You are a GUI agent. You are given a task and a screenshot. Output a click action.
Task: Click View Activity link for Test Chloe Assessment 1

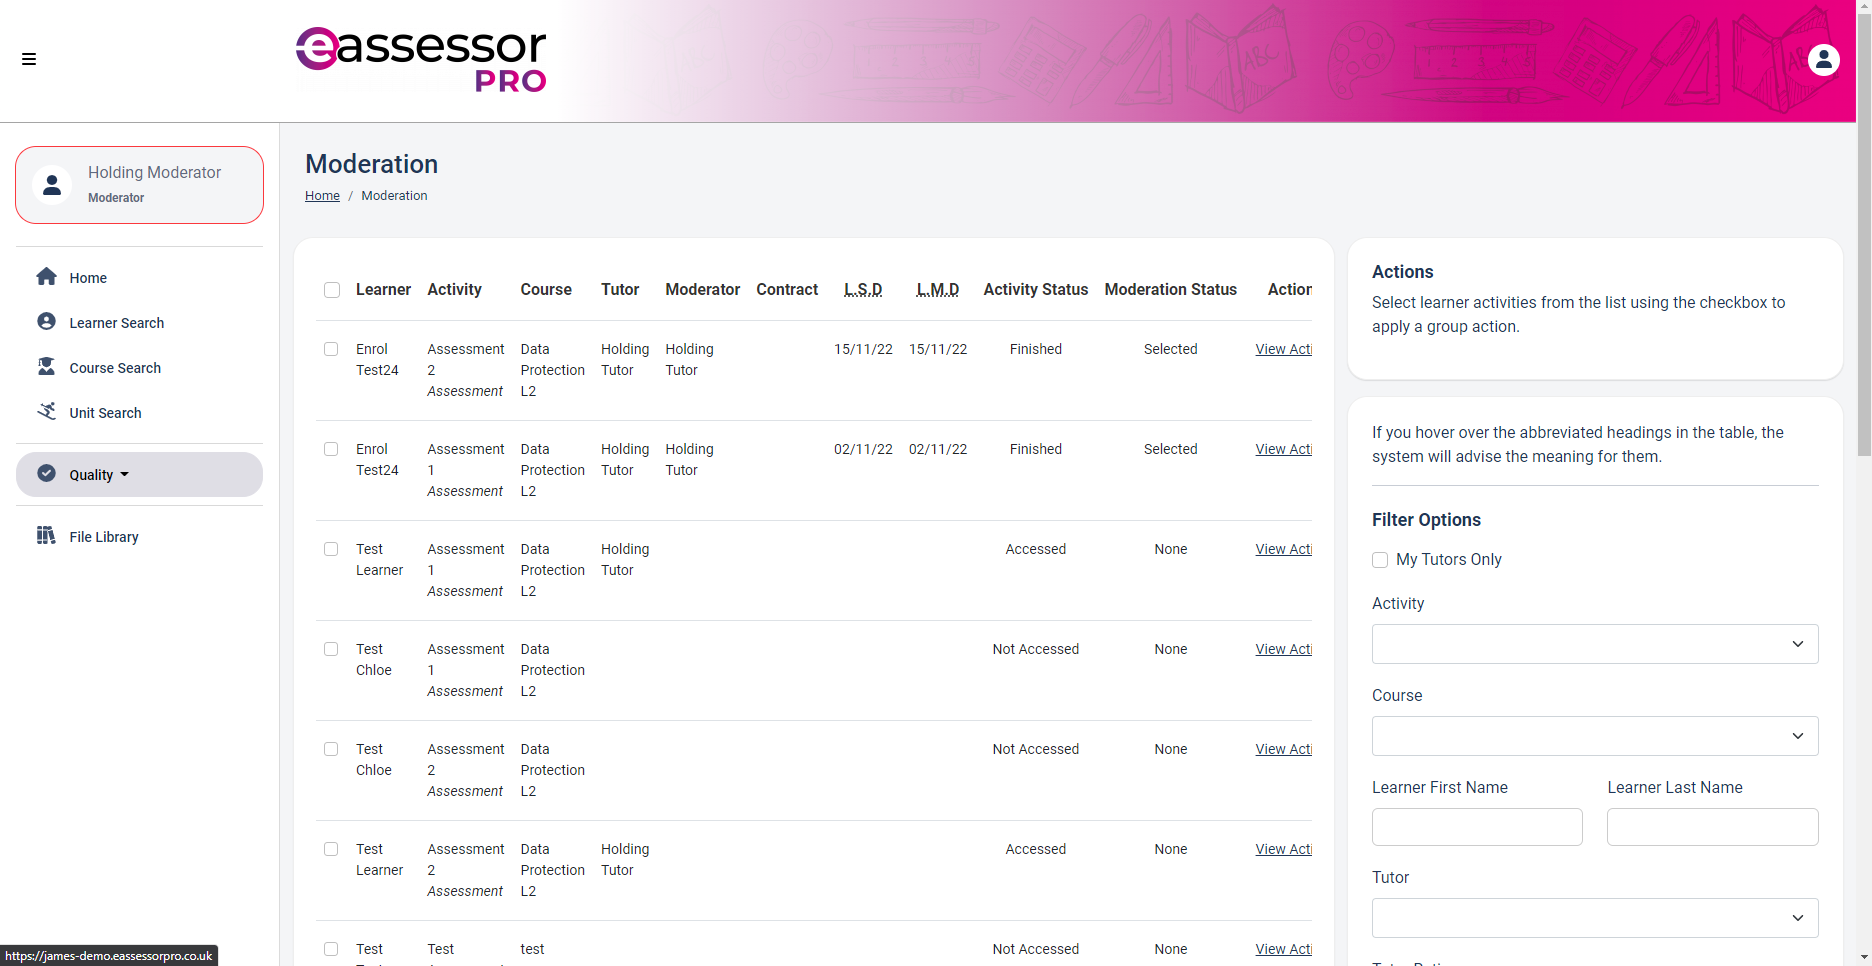click(x=1283, y=649)
